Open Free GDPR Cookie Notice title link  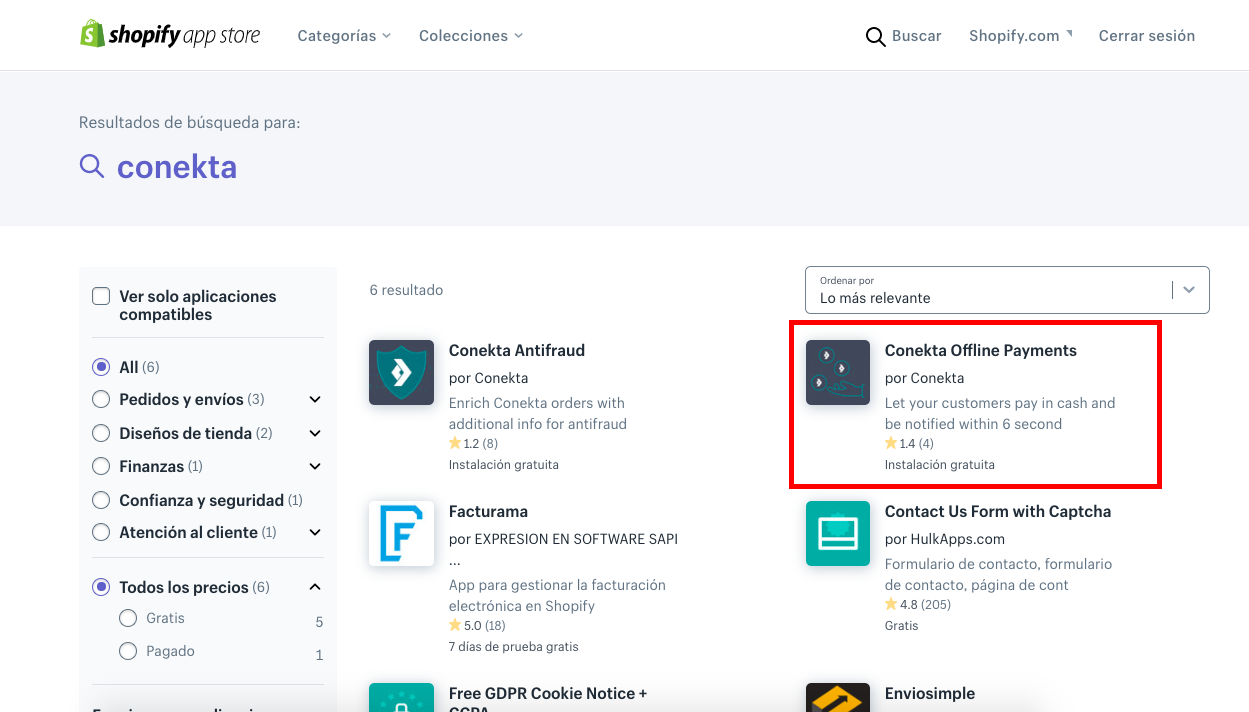click(x=548, y=701)
